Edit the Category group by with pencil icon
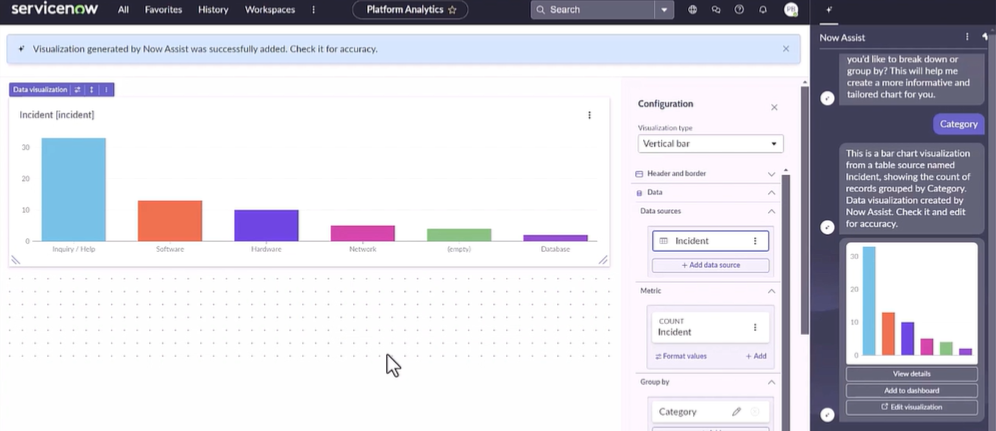Screen dimensions: 996x431 [x=736, y=412]
